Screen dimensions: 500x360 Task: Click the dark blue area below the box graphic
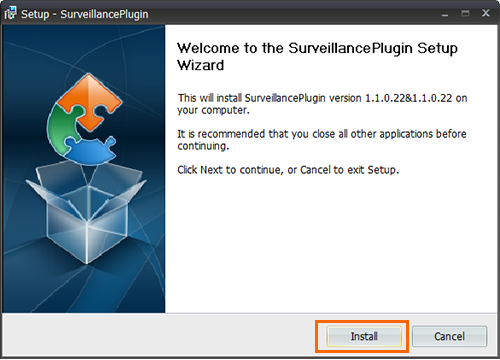pos(83,290)
